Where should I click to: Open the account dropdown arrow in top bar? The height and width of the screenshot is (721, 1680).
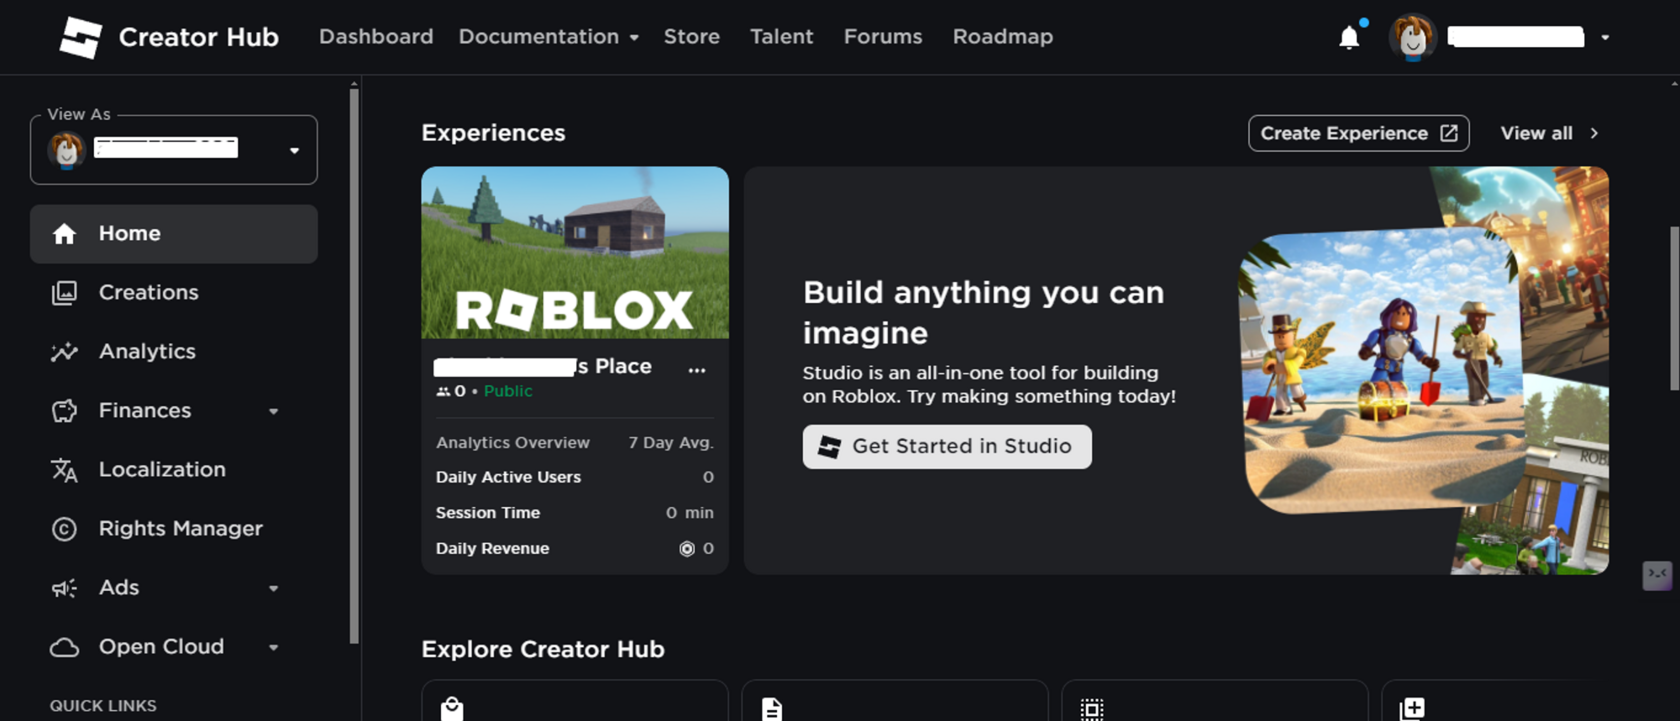pos(1605,37)
